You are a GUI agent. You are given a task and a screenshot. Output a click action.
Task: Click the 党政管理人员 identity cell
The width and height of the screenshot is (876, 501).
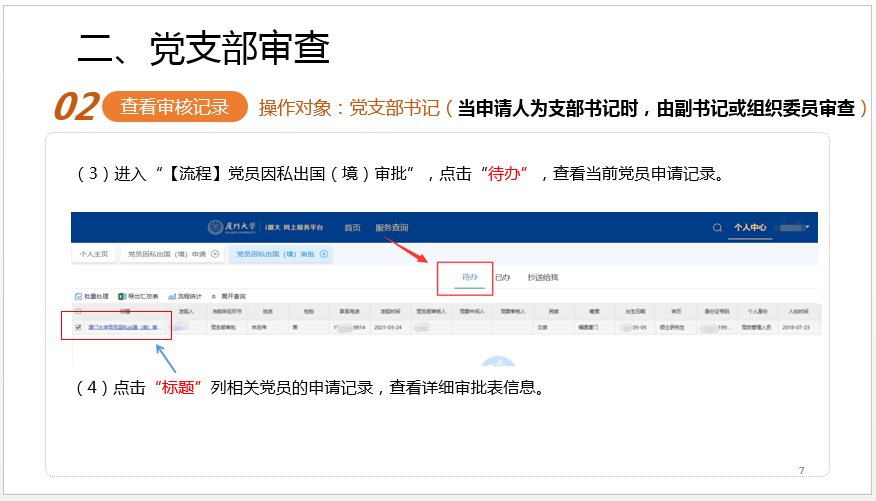click(x=756, y=327)
